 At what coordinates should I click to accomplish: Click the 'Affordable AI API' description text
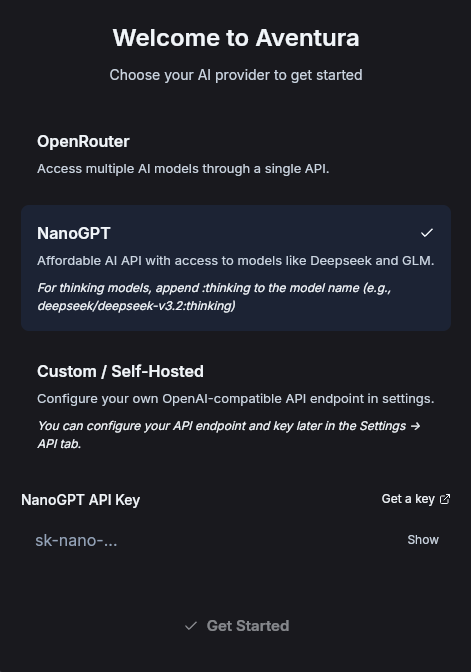(x=236, y=261)
